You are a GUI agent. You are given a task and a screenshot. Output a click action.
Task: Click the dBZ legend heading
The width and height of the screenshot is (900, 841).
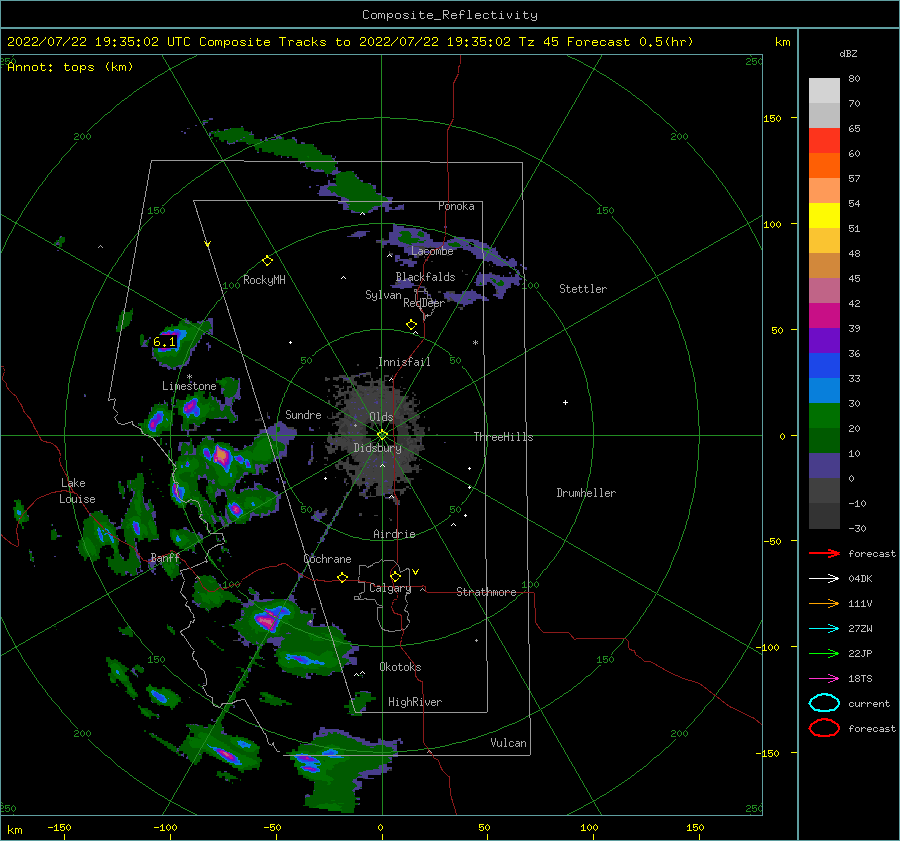[x=848, y=54]
